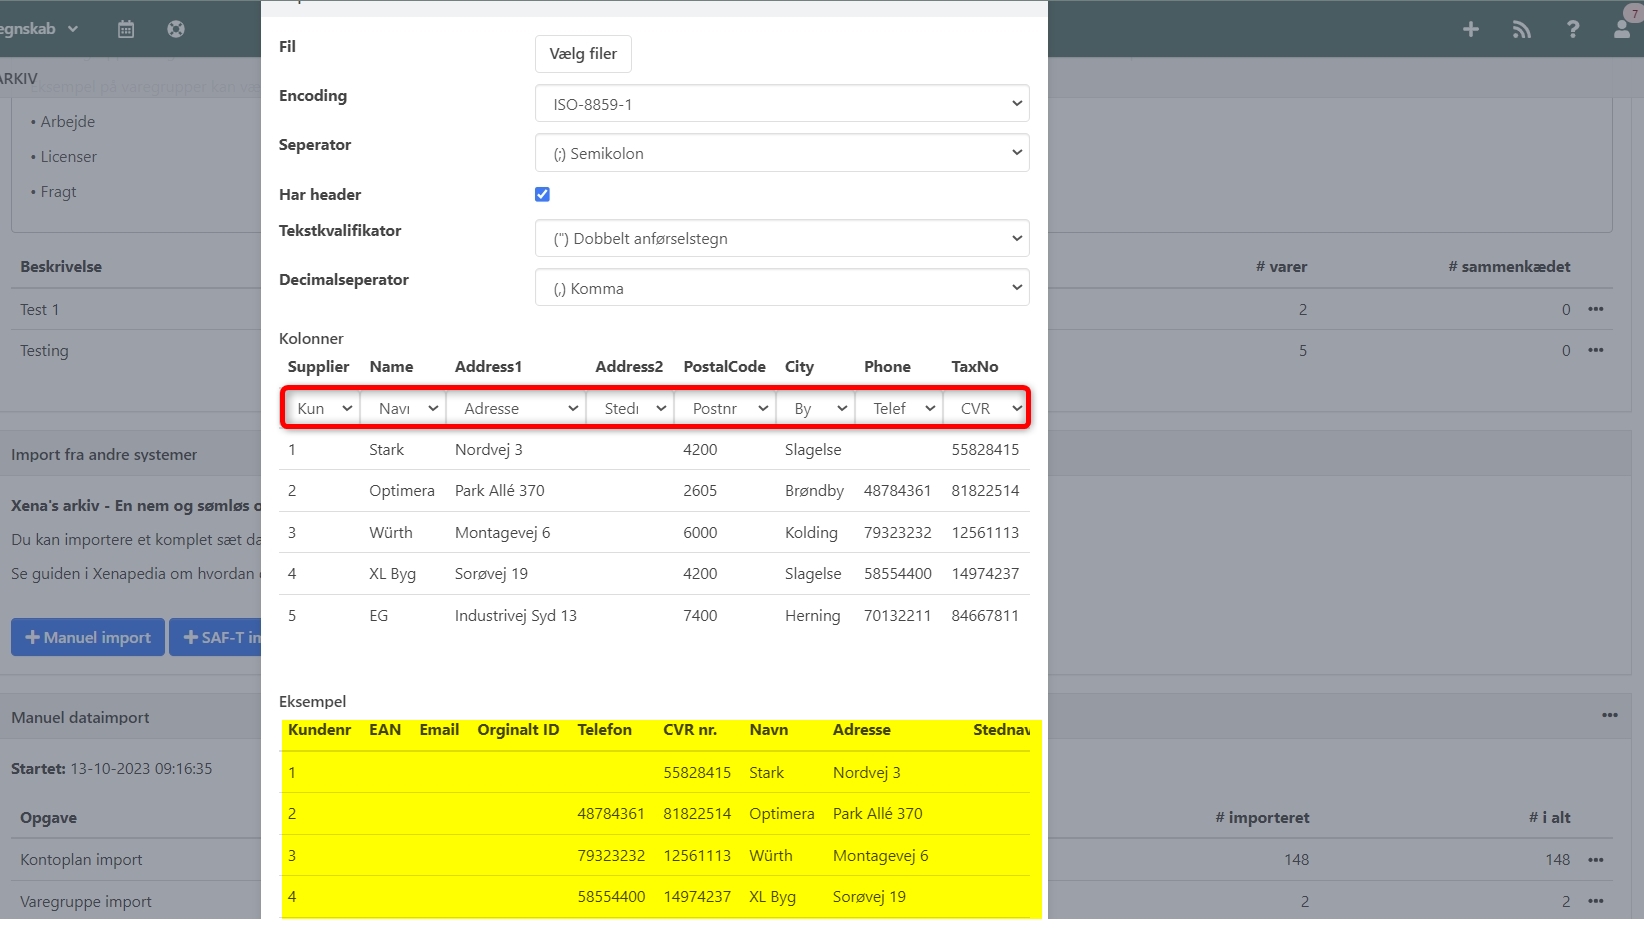
Task: Select the Testing row in the list
Action: click(45, 351)
